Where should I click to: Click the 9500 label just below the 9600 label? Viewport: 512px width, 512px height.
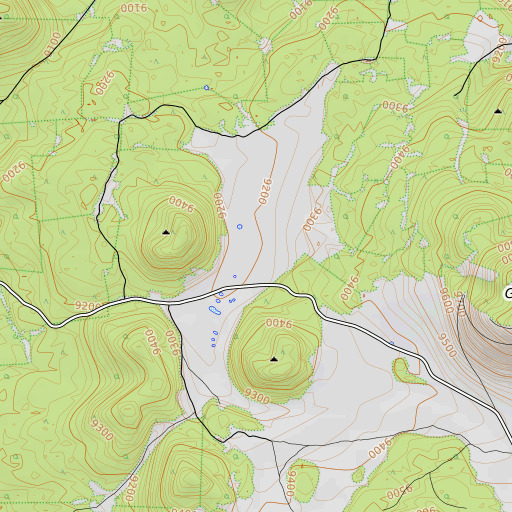pos(447,345)
